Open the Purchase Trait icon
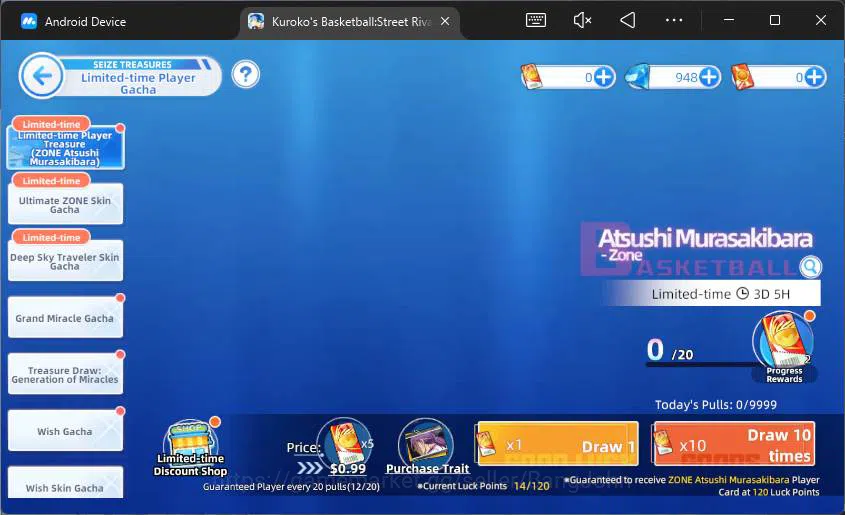 (427, 447)
